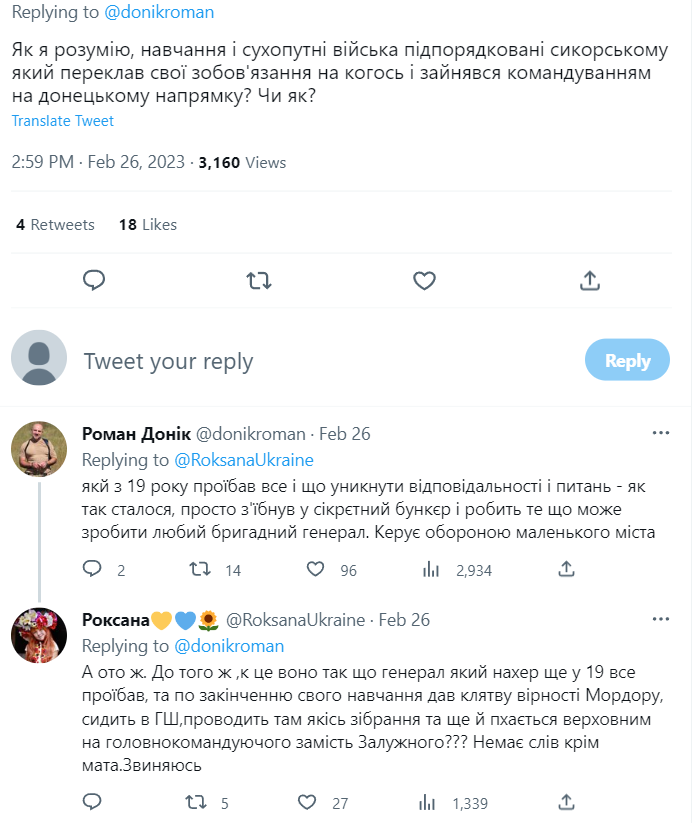Retweet the main tweet via its retweet icon
This screenshot has width=694, height=823.
coord(259,281)
